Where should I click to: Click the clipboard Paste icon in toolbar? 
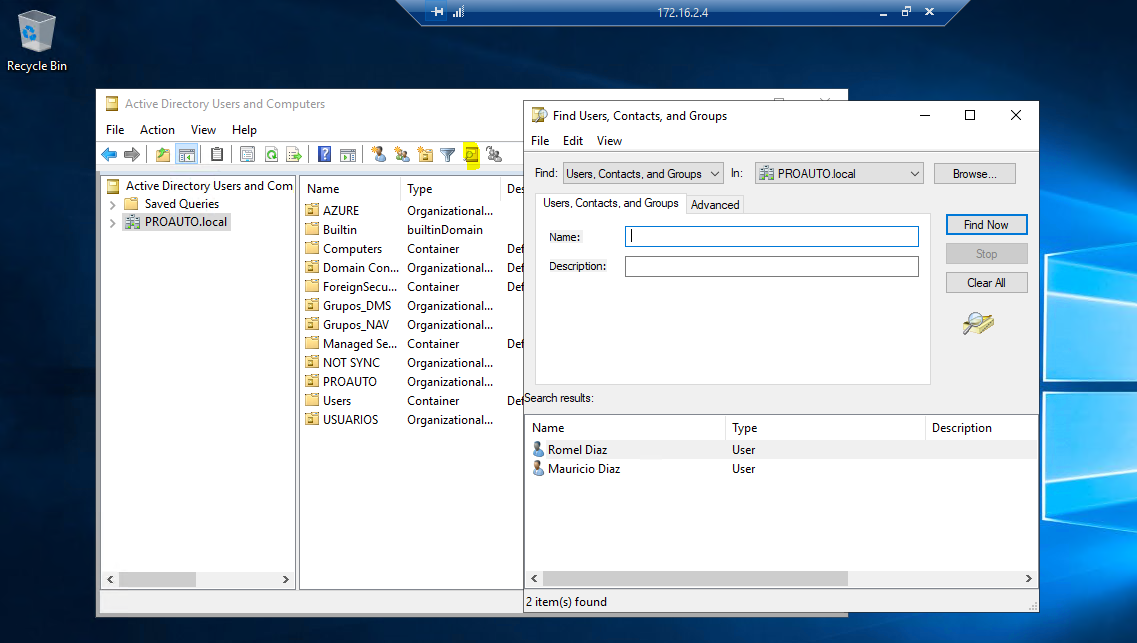click(216, 154)
